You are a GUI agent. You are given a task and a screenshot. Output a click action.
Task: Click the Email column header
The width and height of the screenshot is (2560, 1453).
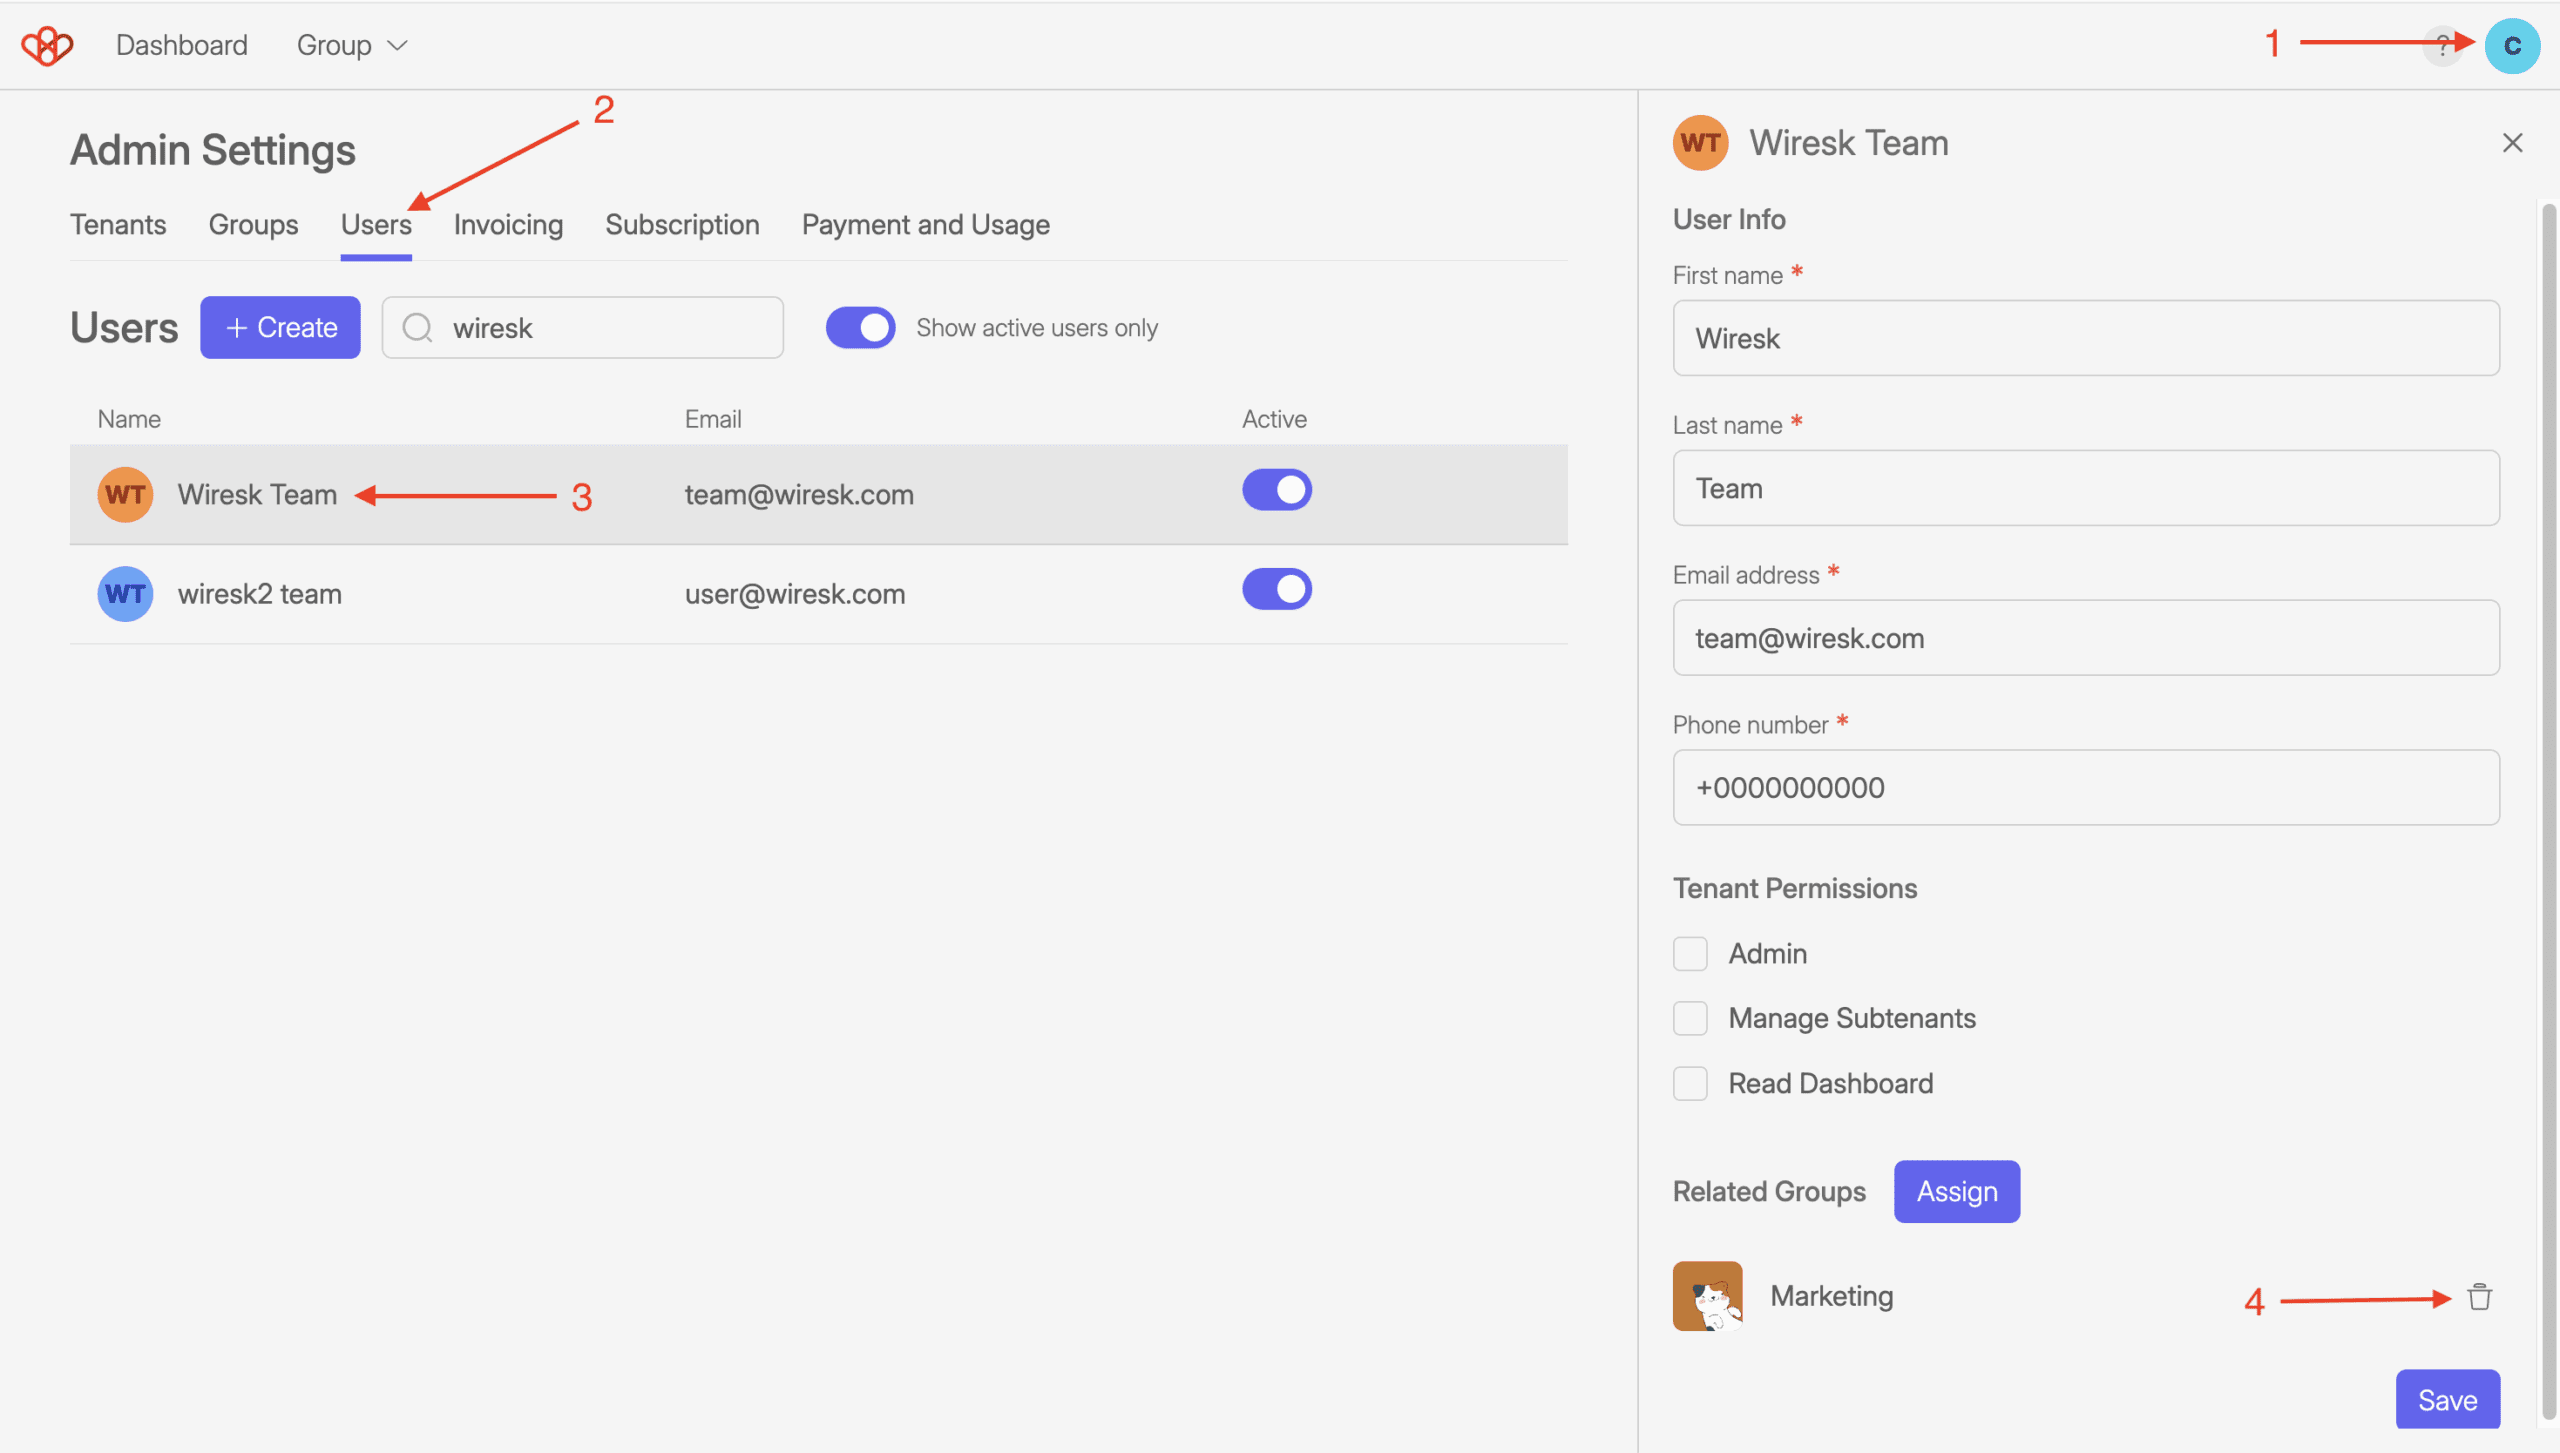713,419
